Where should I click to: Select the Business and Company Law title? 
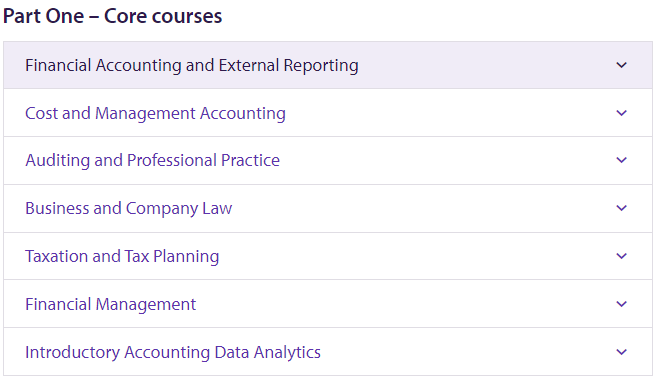(129, 208)
